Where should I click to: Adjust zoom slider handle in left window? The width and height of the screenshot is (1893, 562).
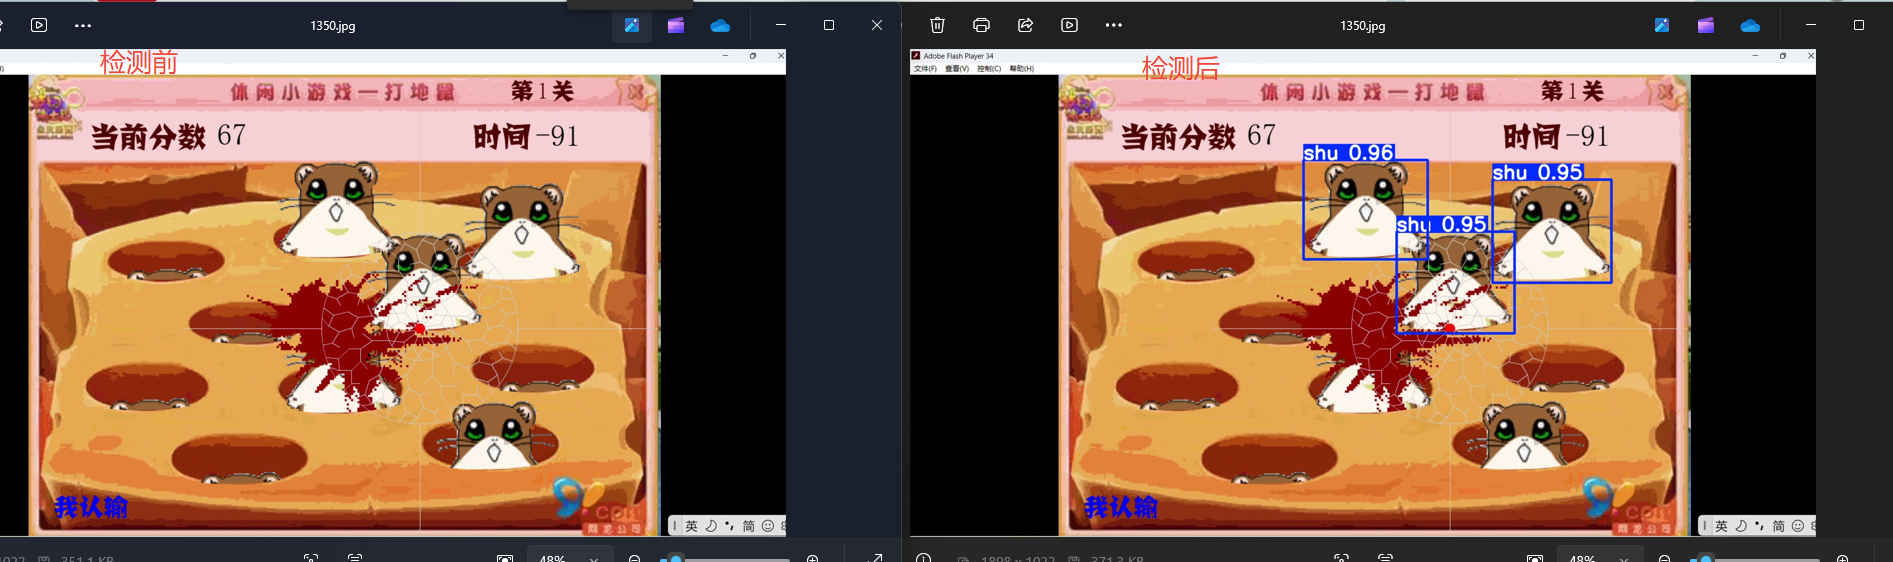(676, 558)
